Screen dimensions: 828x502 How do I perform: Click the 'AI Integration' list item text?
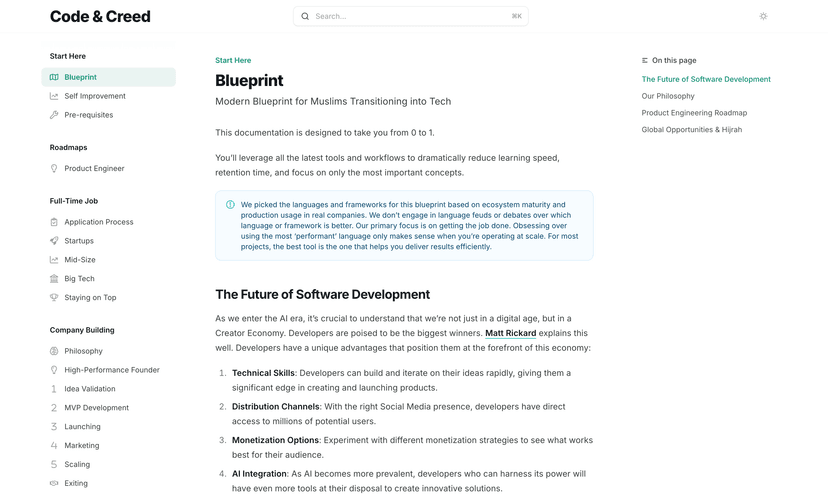pos(259,474)
